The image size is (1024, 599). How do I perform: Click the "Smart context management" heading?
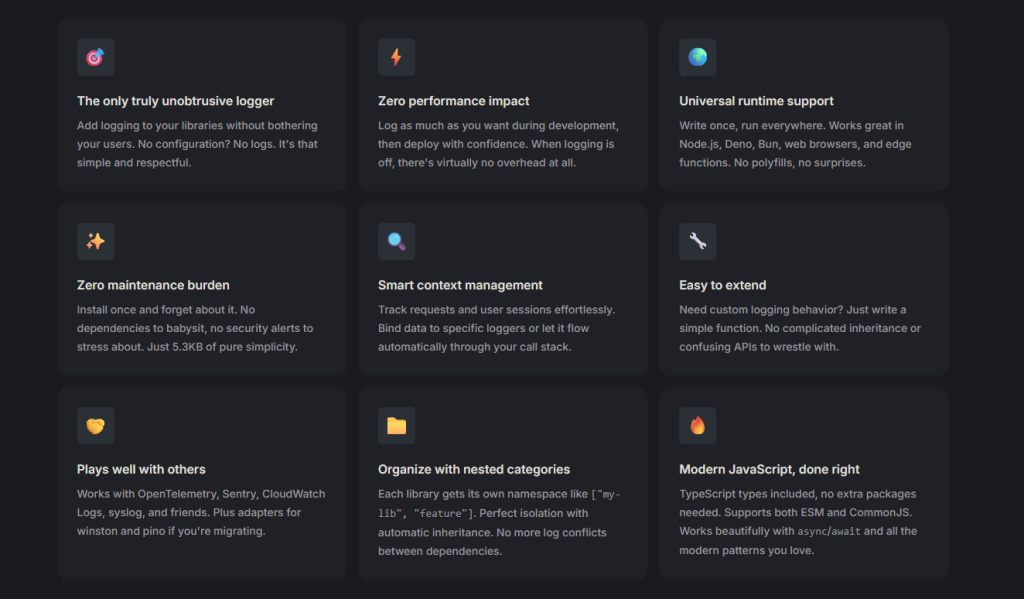coord(460,285)
